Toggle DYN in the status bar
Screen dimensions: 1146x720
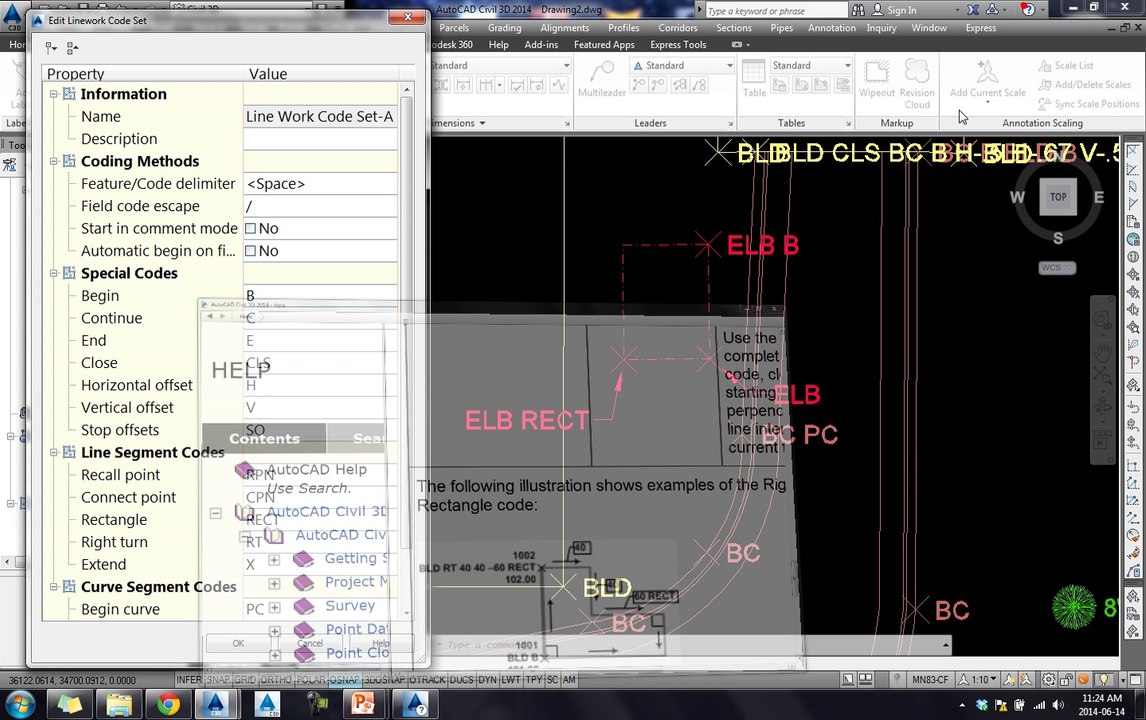click(487, 680)
